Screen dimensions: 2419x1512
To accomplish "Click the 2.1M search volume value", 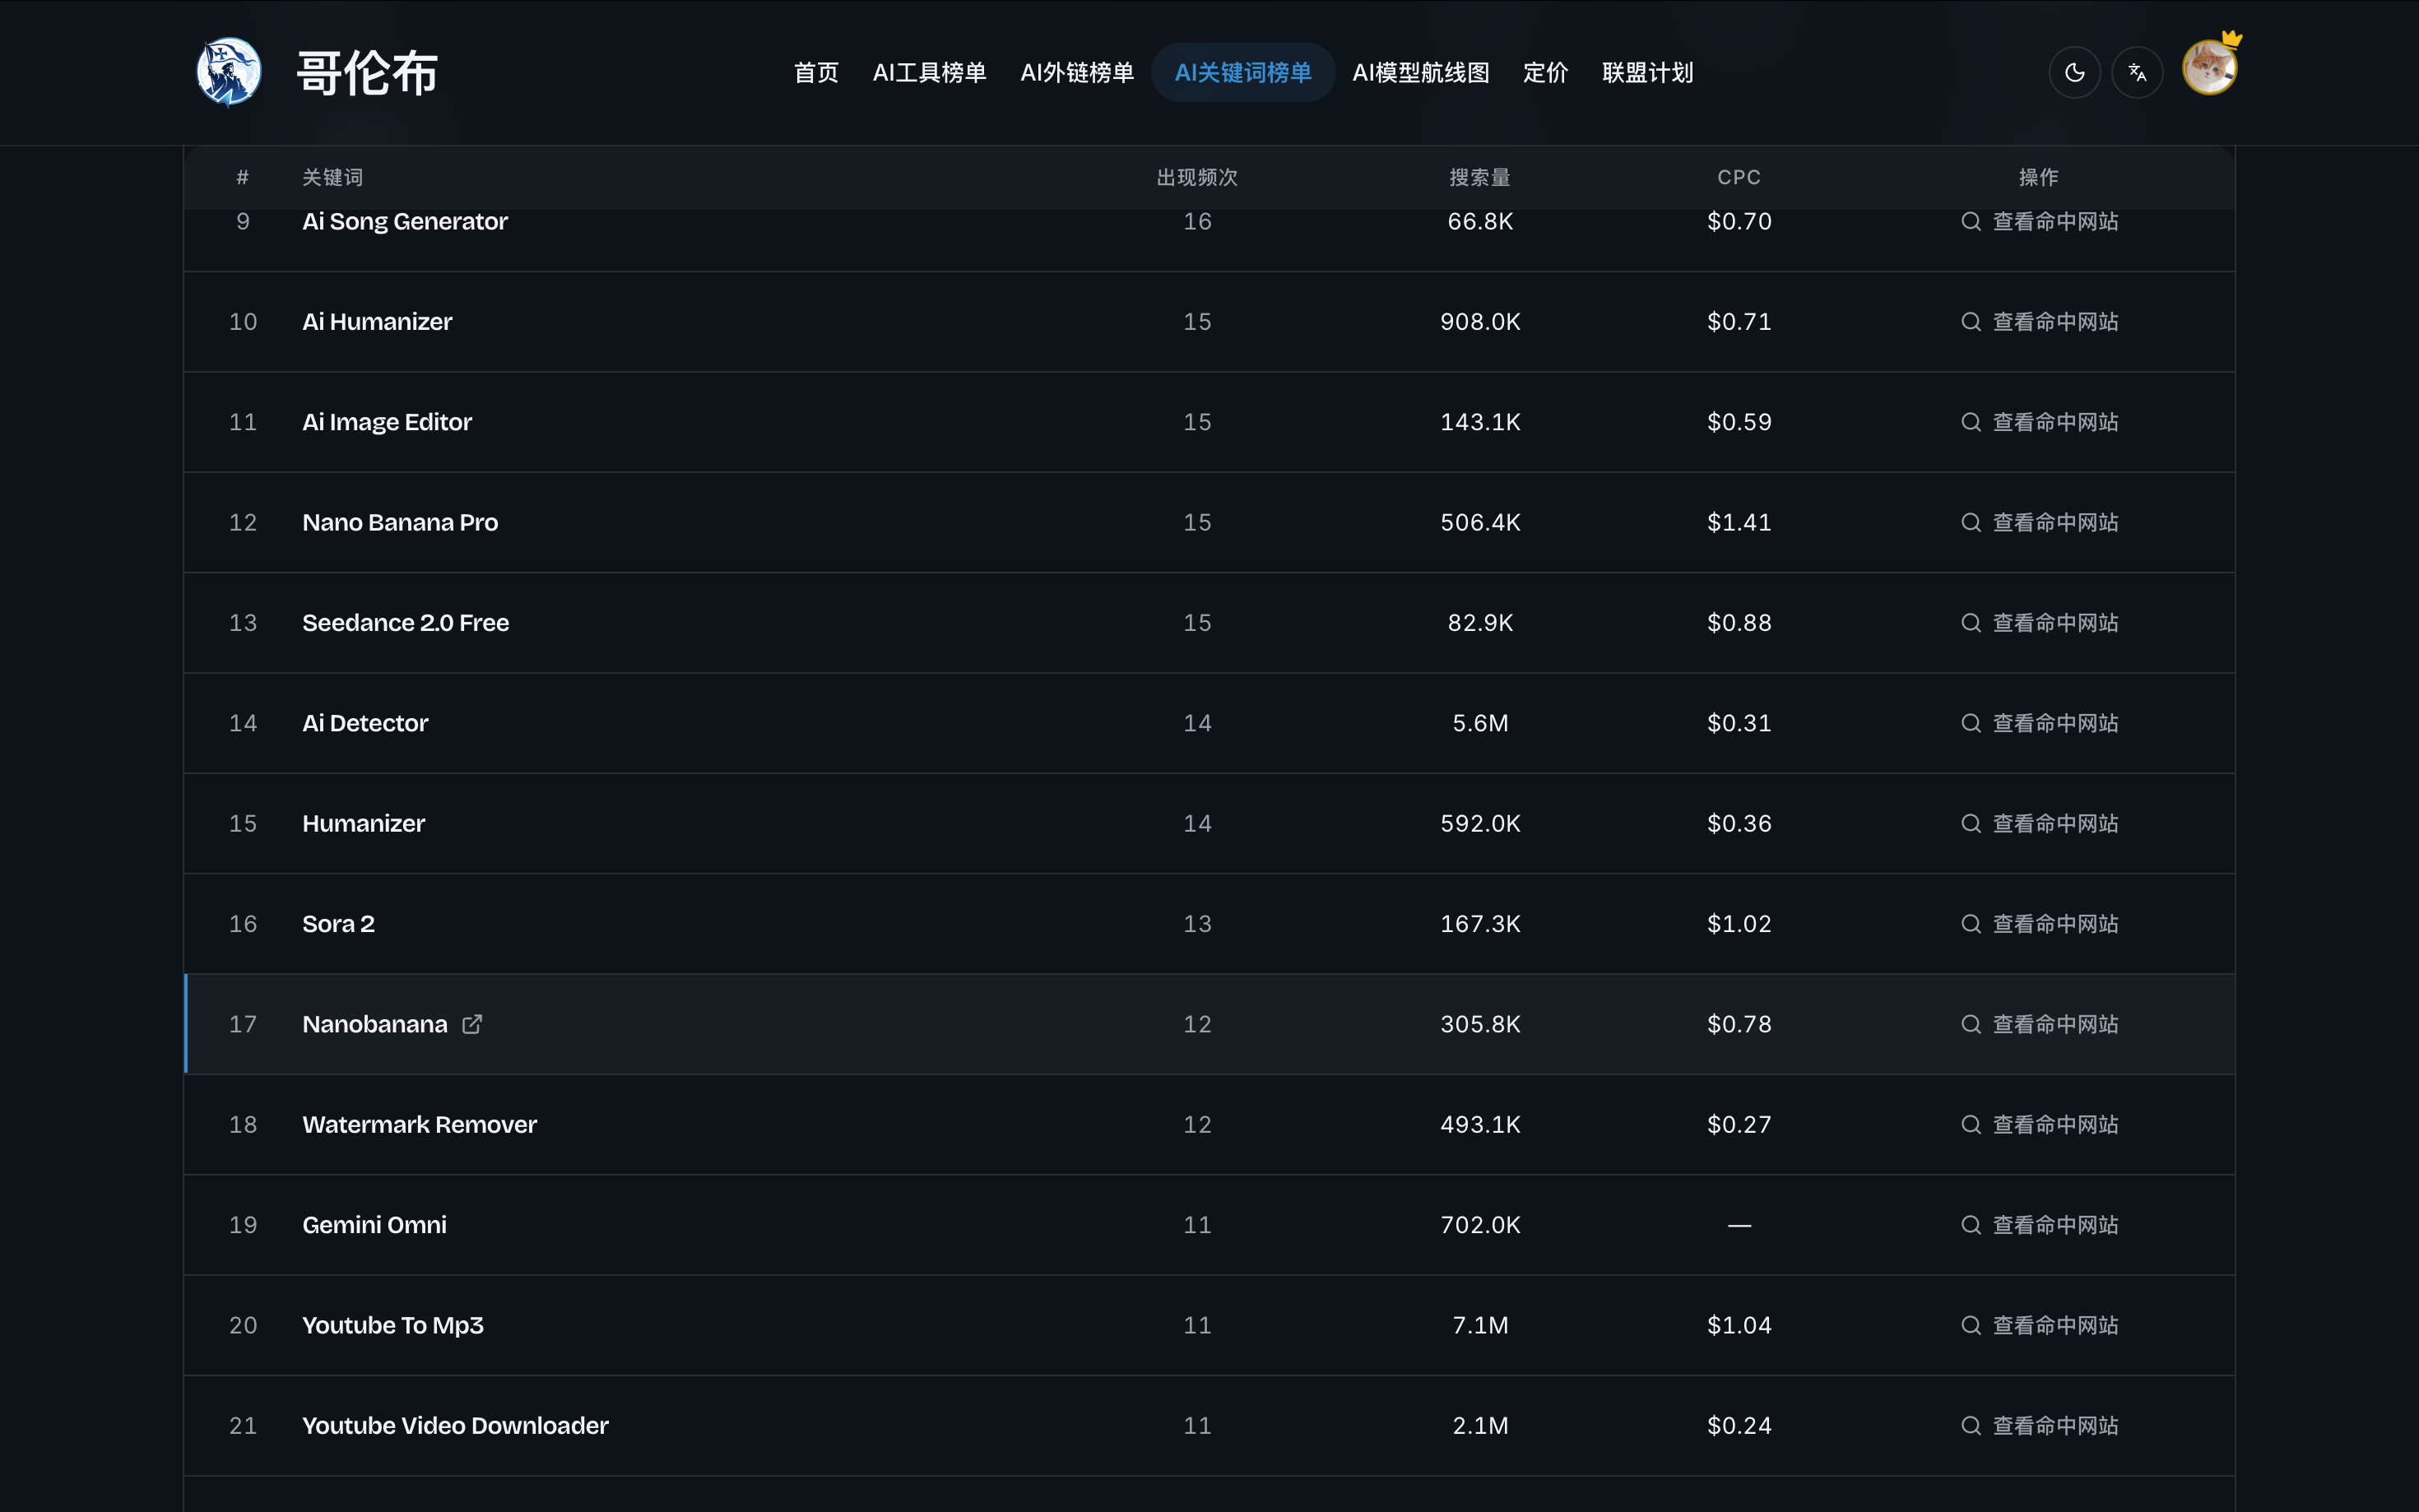I will [1480, 1425].
